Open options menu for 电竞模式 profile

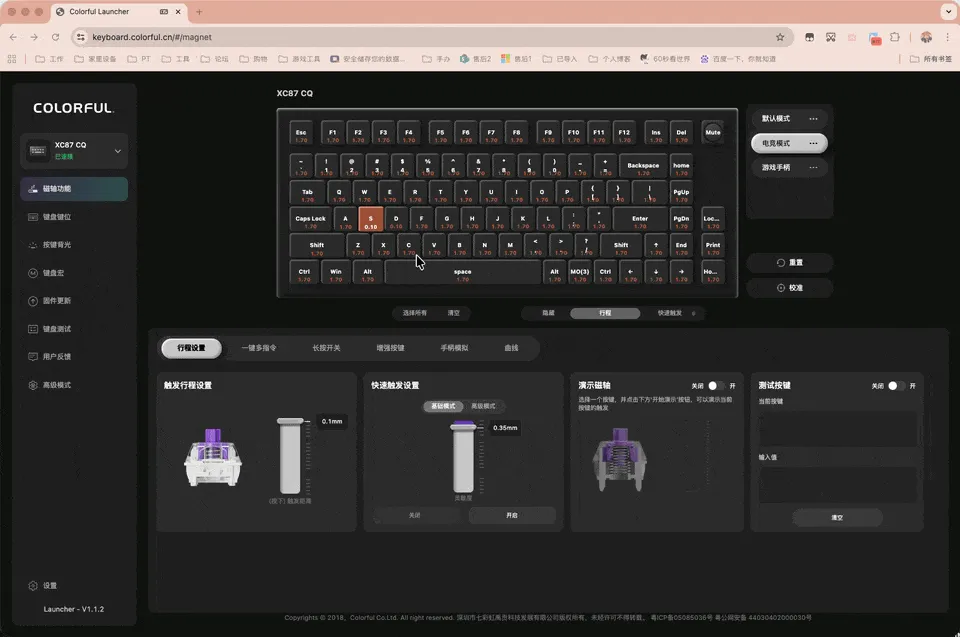[813, 143]
